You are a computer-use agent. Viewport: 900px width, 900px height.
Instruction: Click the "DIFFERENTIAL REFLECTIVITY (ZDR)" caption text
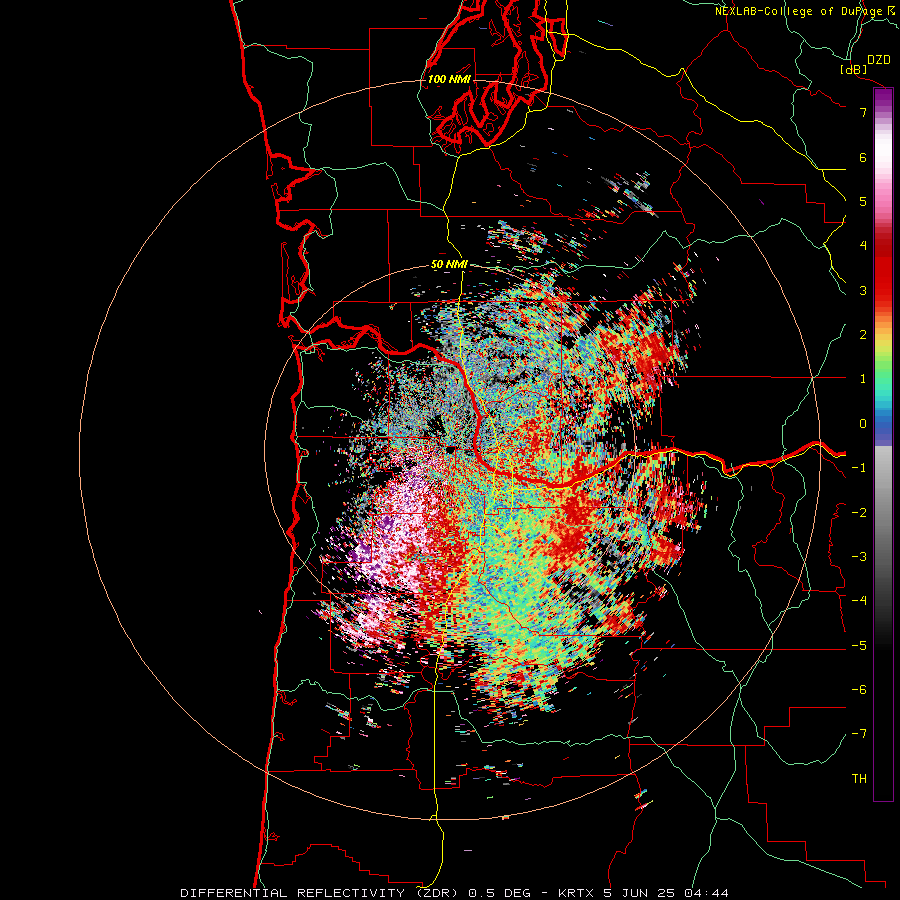click(319, 893)
